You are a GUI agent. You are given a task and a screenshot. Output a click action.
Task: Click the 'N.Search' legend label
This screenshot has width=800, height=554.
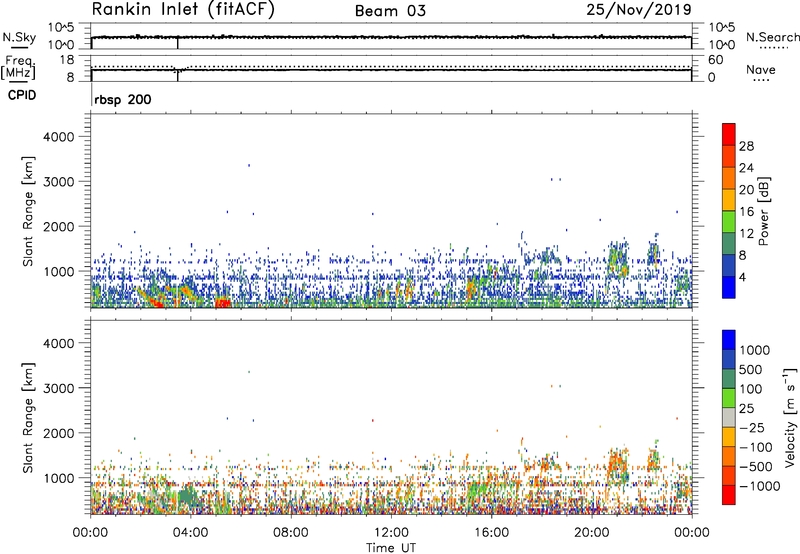[772, 37]
